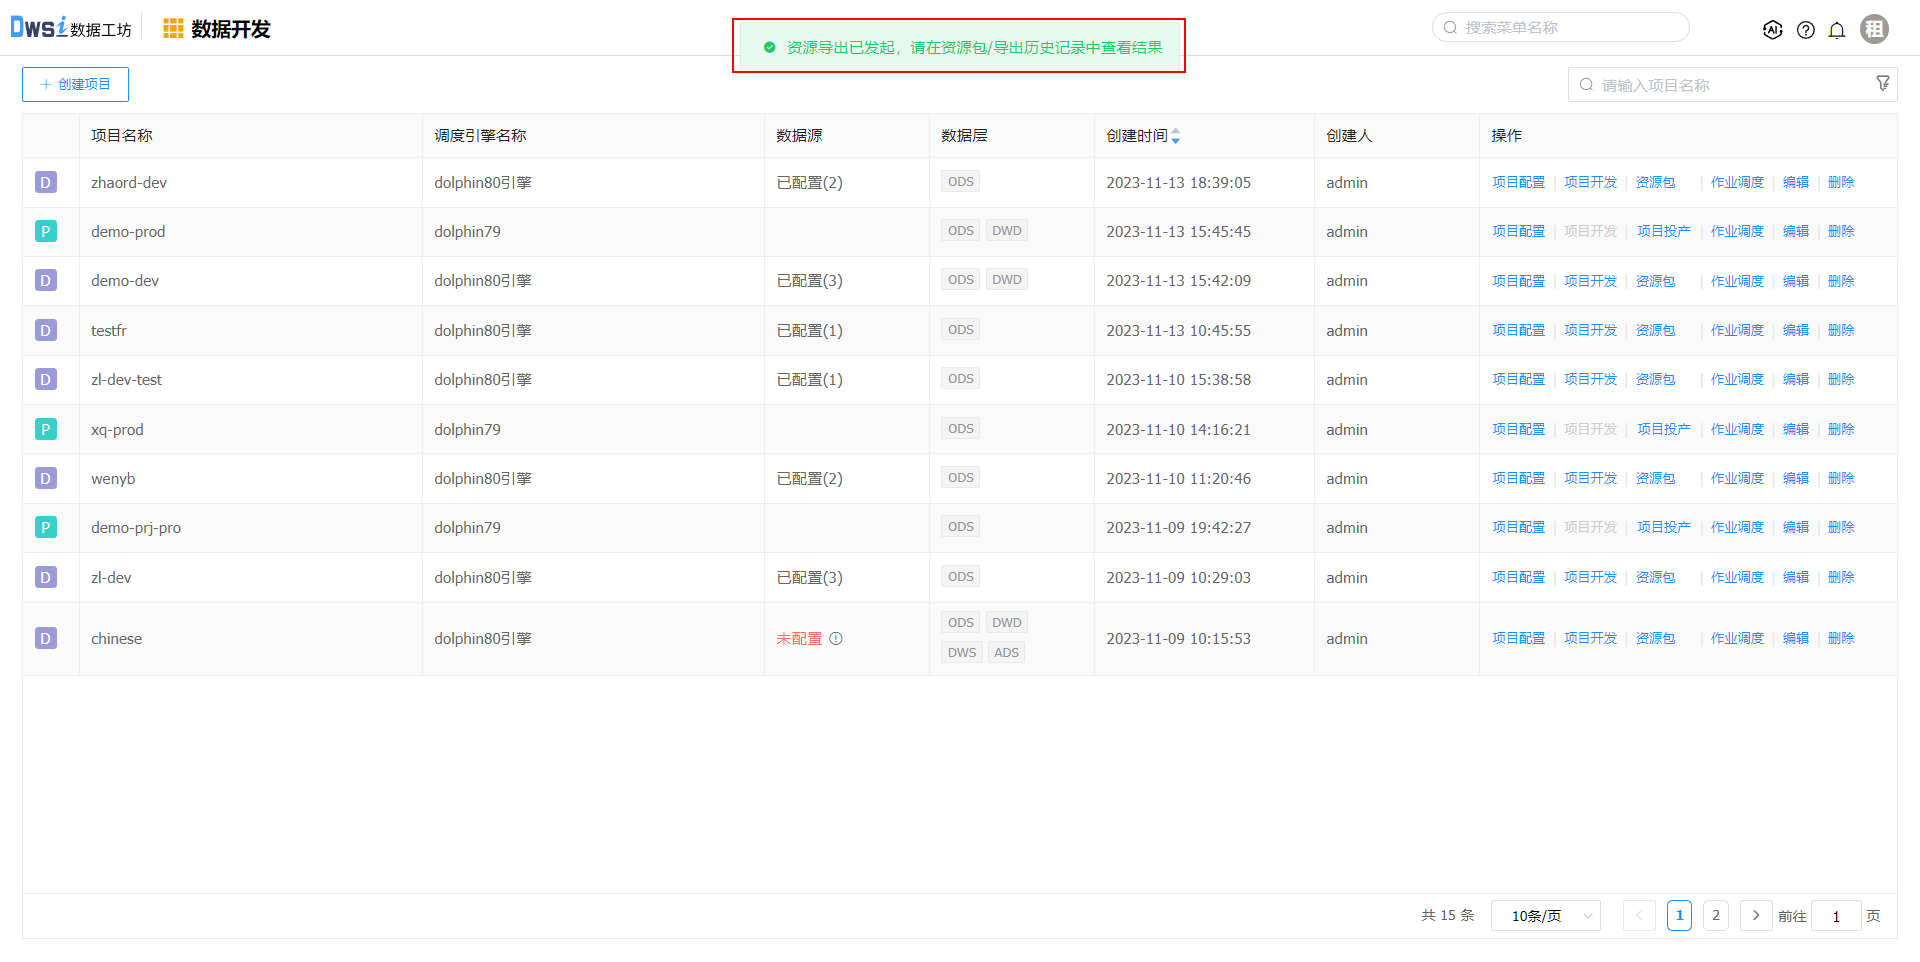
Task: Open the help question mark icon
Action: [1805, 30]
